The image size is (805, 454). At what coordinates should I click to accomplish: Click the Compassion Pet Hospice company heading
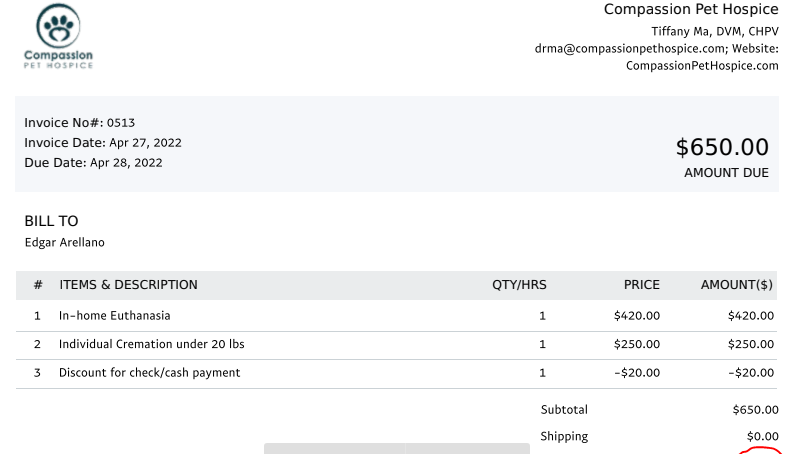[x=691, y=10]
